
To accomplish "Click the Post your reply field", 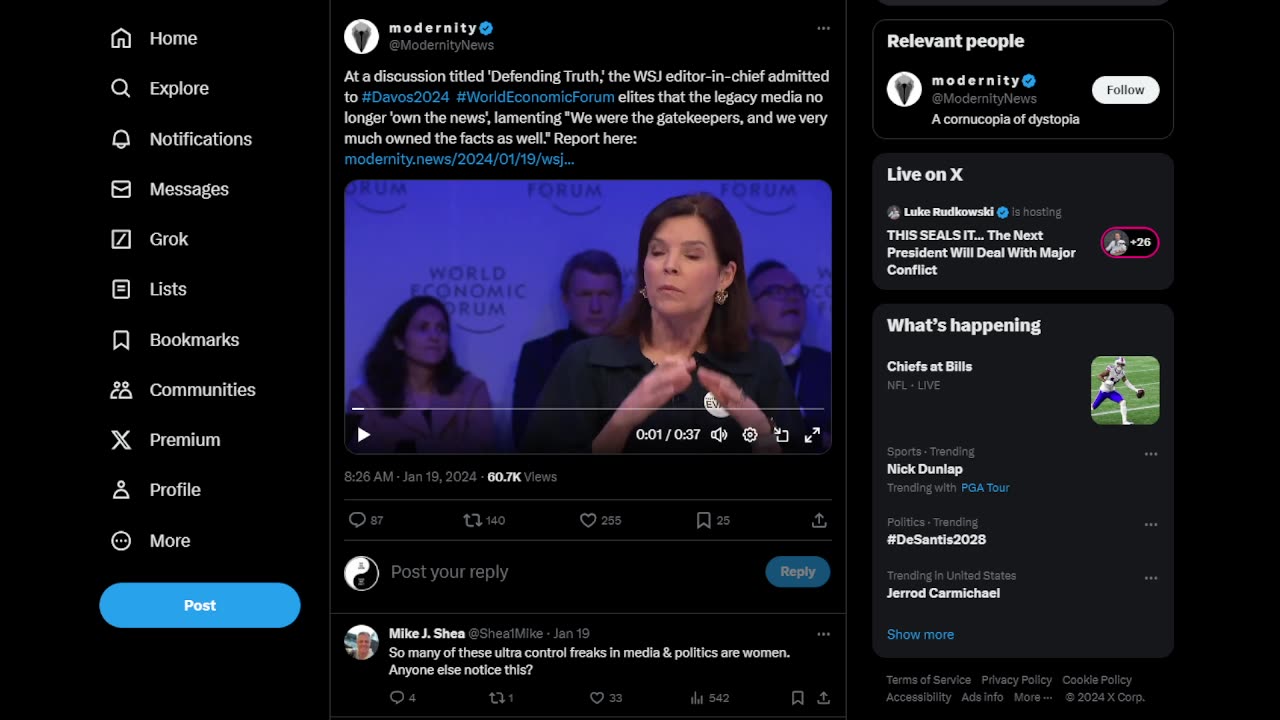I will click(570, 572).
